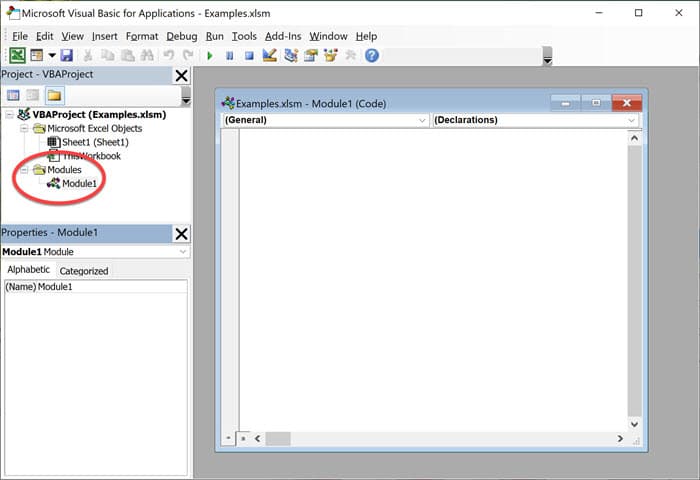The width and height of the screenshot is (700, 480).
Task: Toggle Procedure View button at code window bottom
Action: pos(229,438)
